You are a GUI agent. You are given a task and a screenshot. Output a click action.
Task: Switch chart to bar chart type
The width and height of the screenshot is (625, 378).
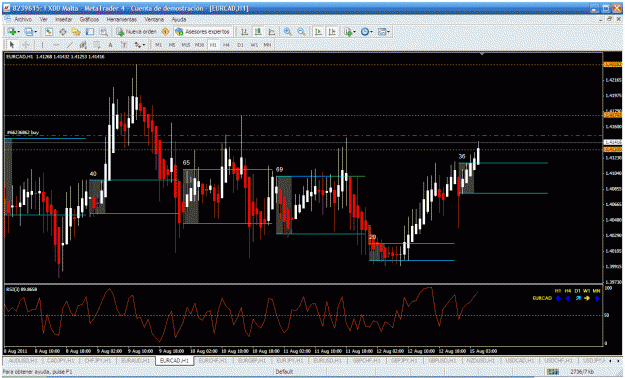(244, 32)
